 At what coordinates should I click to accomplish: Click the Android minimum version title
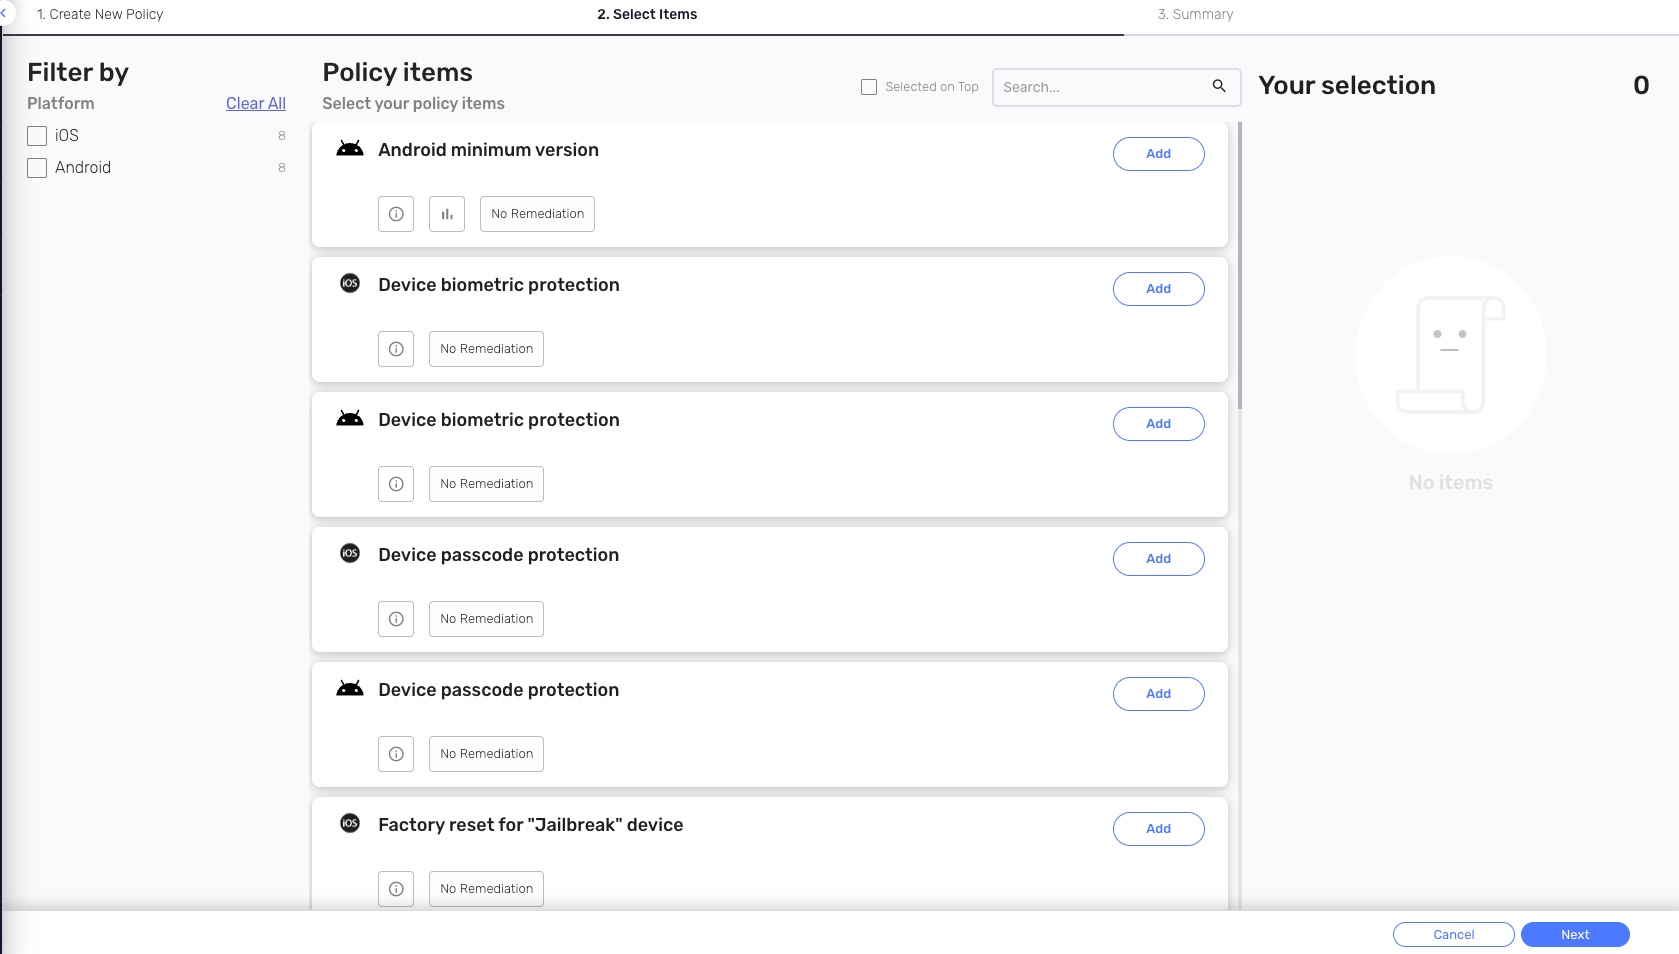coord(488,150)
